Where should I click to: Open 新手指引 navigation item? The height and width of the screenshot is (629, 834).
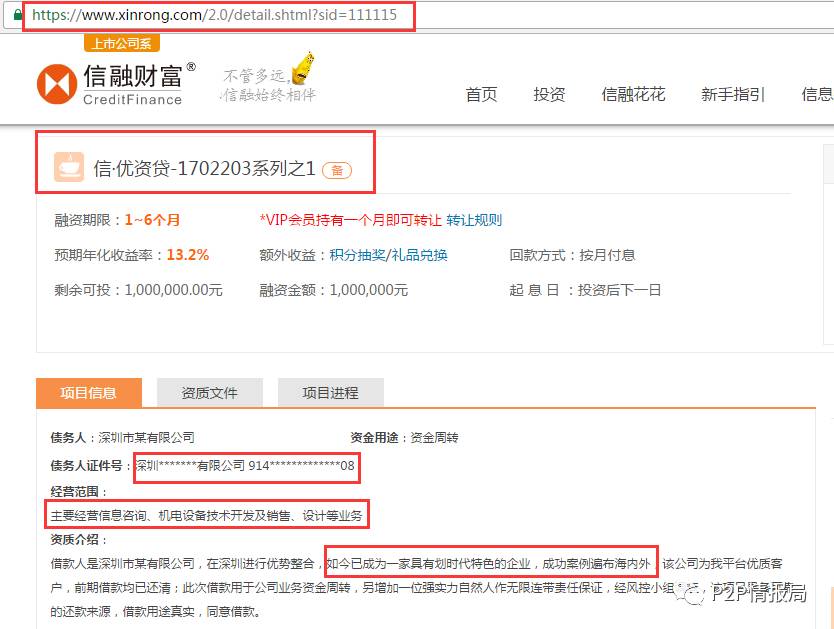[732, 95]
